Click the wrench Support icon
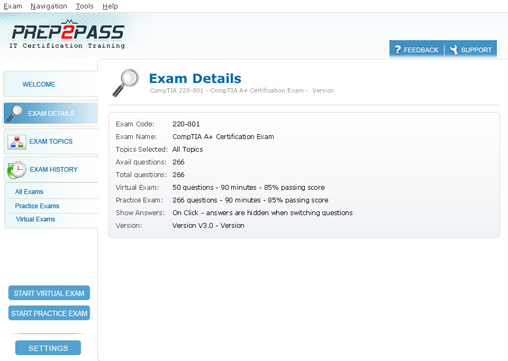The width and height of the screenshot is (508, 361). coord(454,50)
